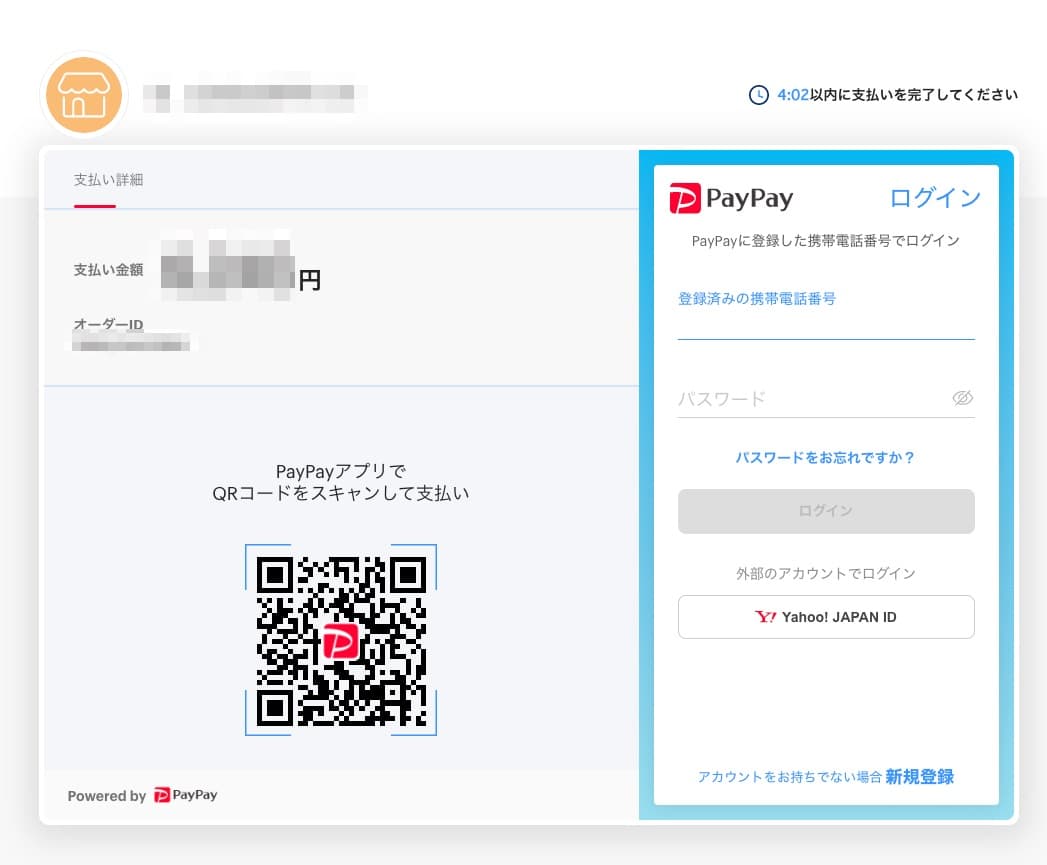The width and height of the screenshot is (1047, 865).
Task: Hide the password using the crossed eye icon
Action: pos(962,398)
